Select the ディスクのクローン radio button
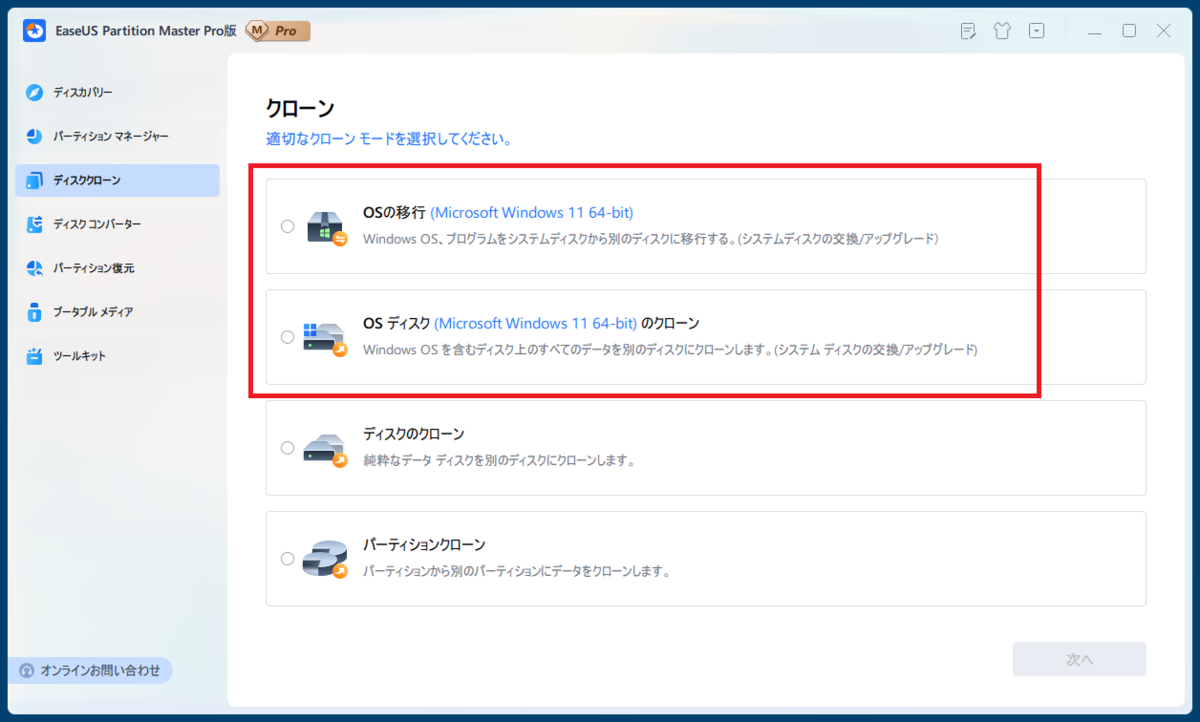The width and height of the screenshot is (1200, 722). pyautogui.click(x=288, y=448)
